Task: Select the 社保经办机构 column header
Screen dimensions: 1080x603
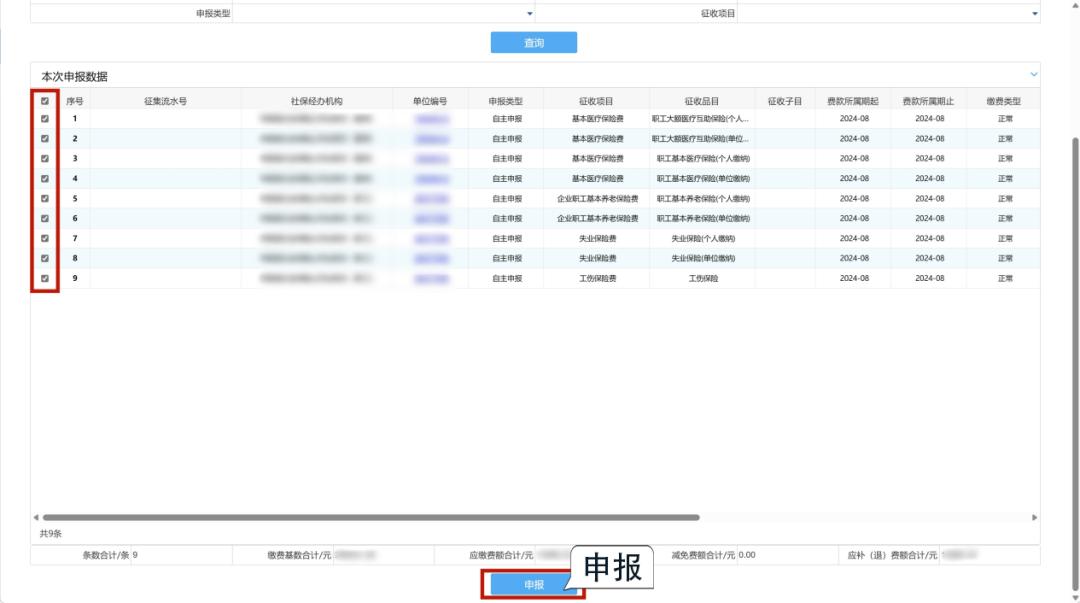Action: click(316, 101)
